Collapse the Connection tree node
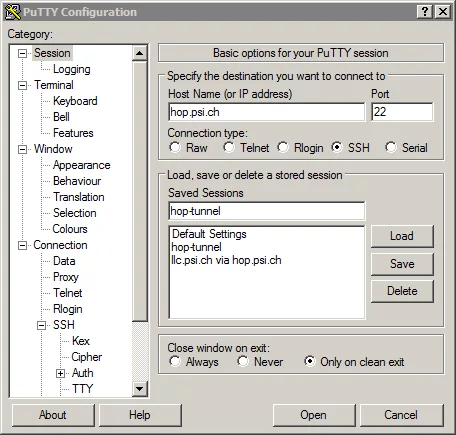456x435 pixels. (x=22, y=245)
